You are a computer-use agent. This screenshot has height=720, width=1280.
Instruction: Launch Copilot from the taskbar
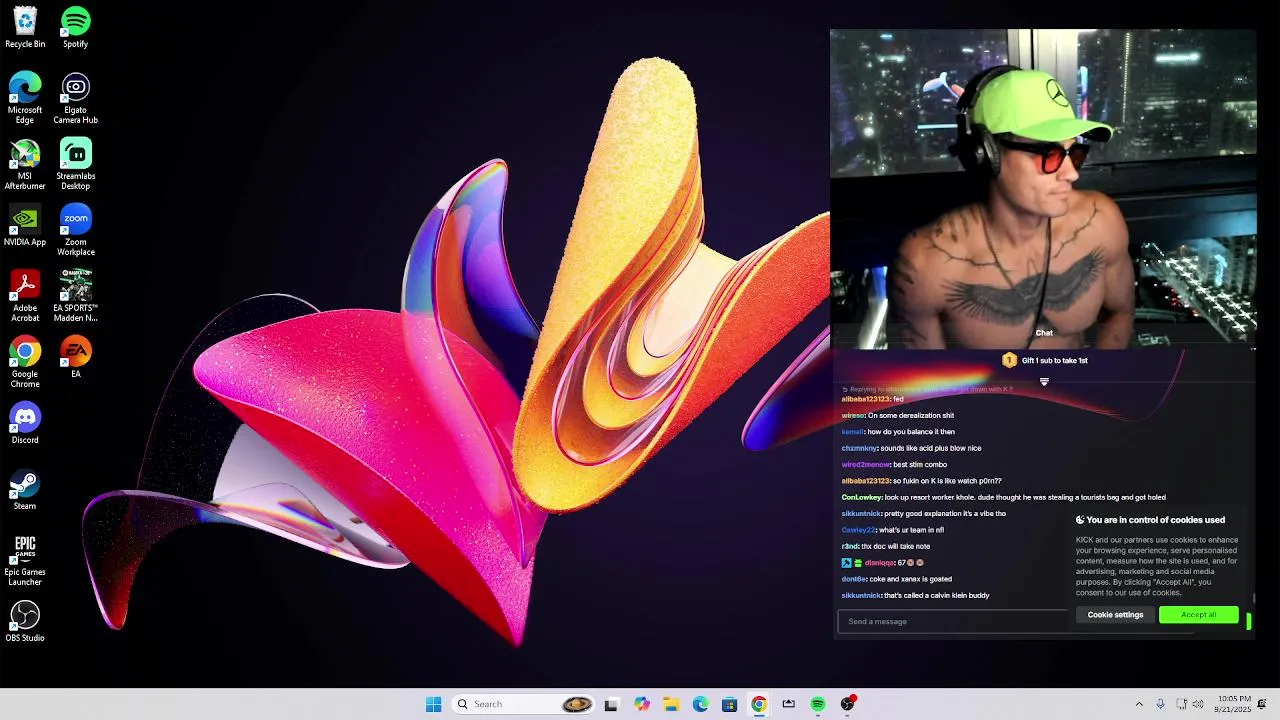coord(641,704)
